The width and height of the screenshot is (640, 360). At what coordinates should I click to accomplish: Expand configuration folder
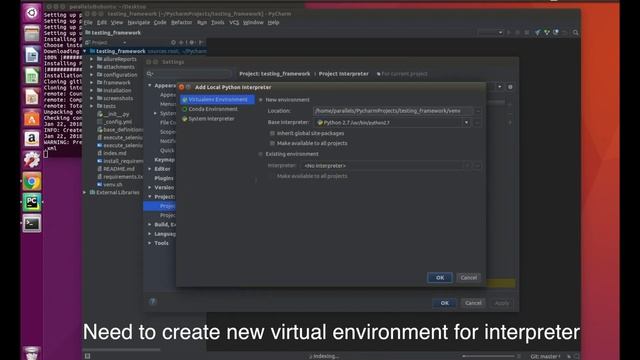click(91, 75)
